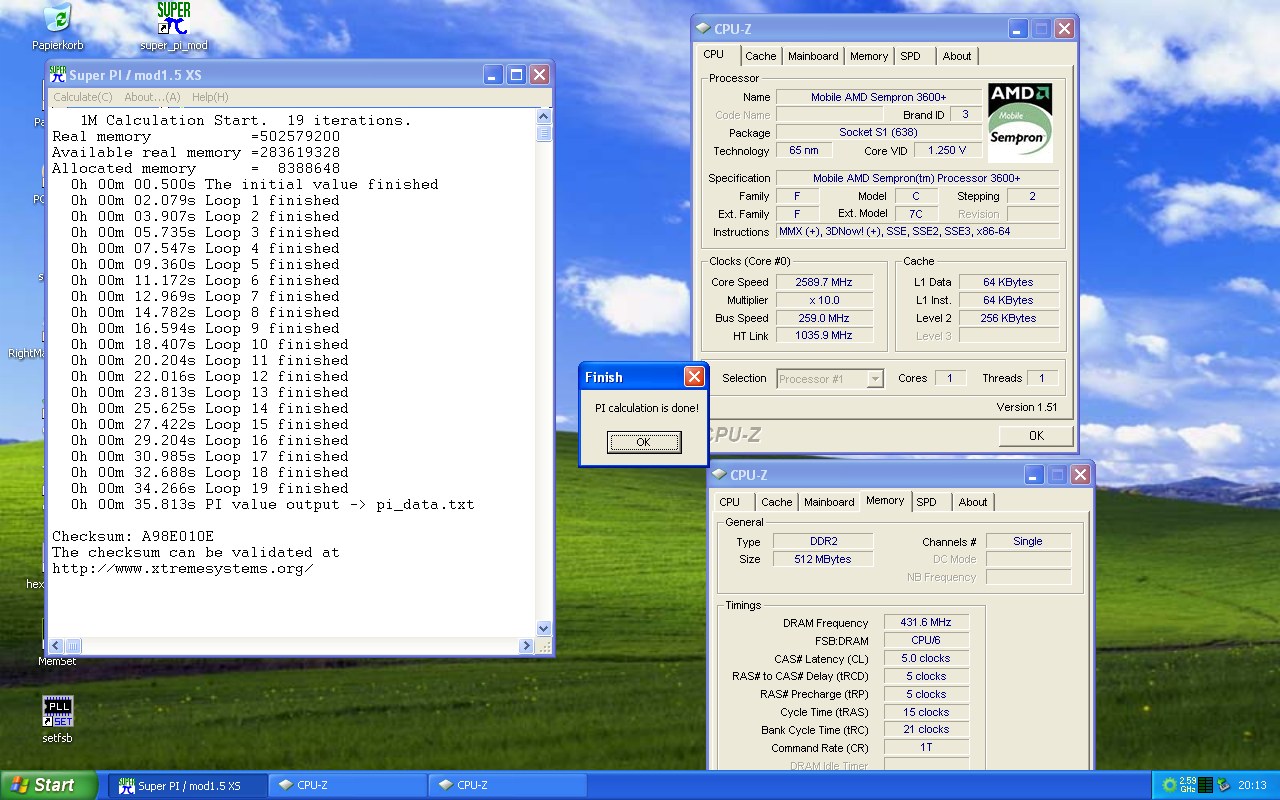The height and width of the screenshot is (800, 1280).
Task: Minimize the Super PI window
Action: pos(493,75)
